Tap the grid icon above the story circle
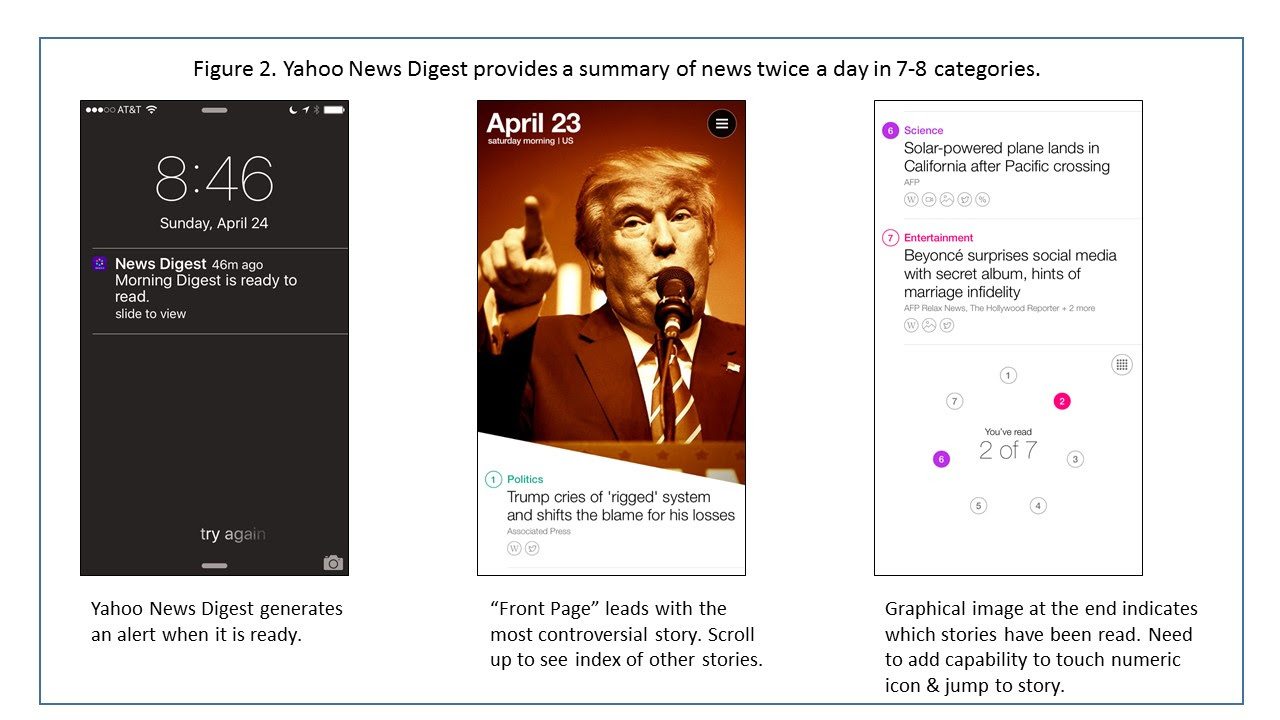Viewport: 1280px width, 720px height. pyautogui.click(x=1122, y=365)
